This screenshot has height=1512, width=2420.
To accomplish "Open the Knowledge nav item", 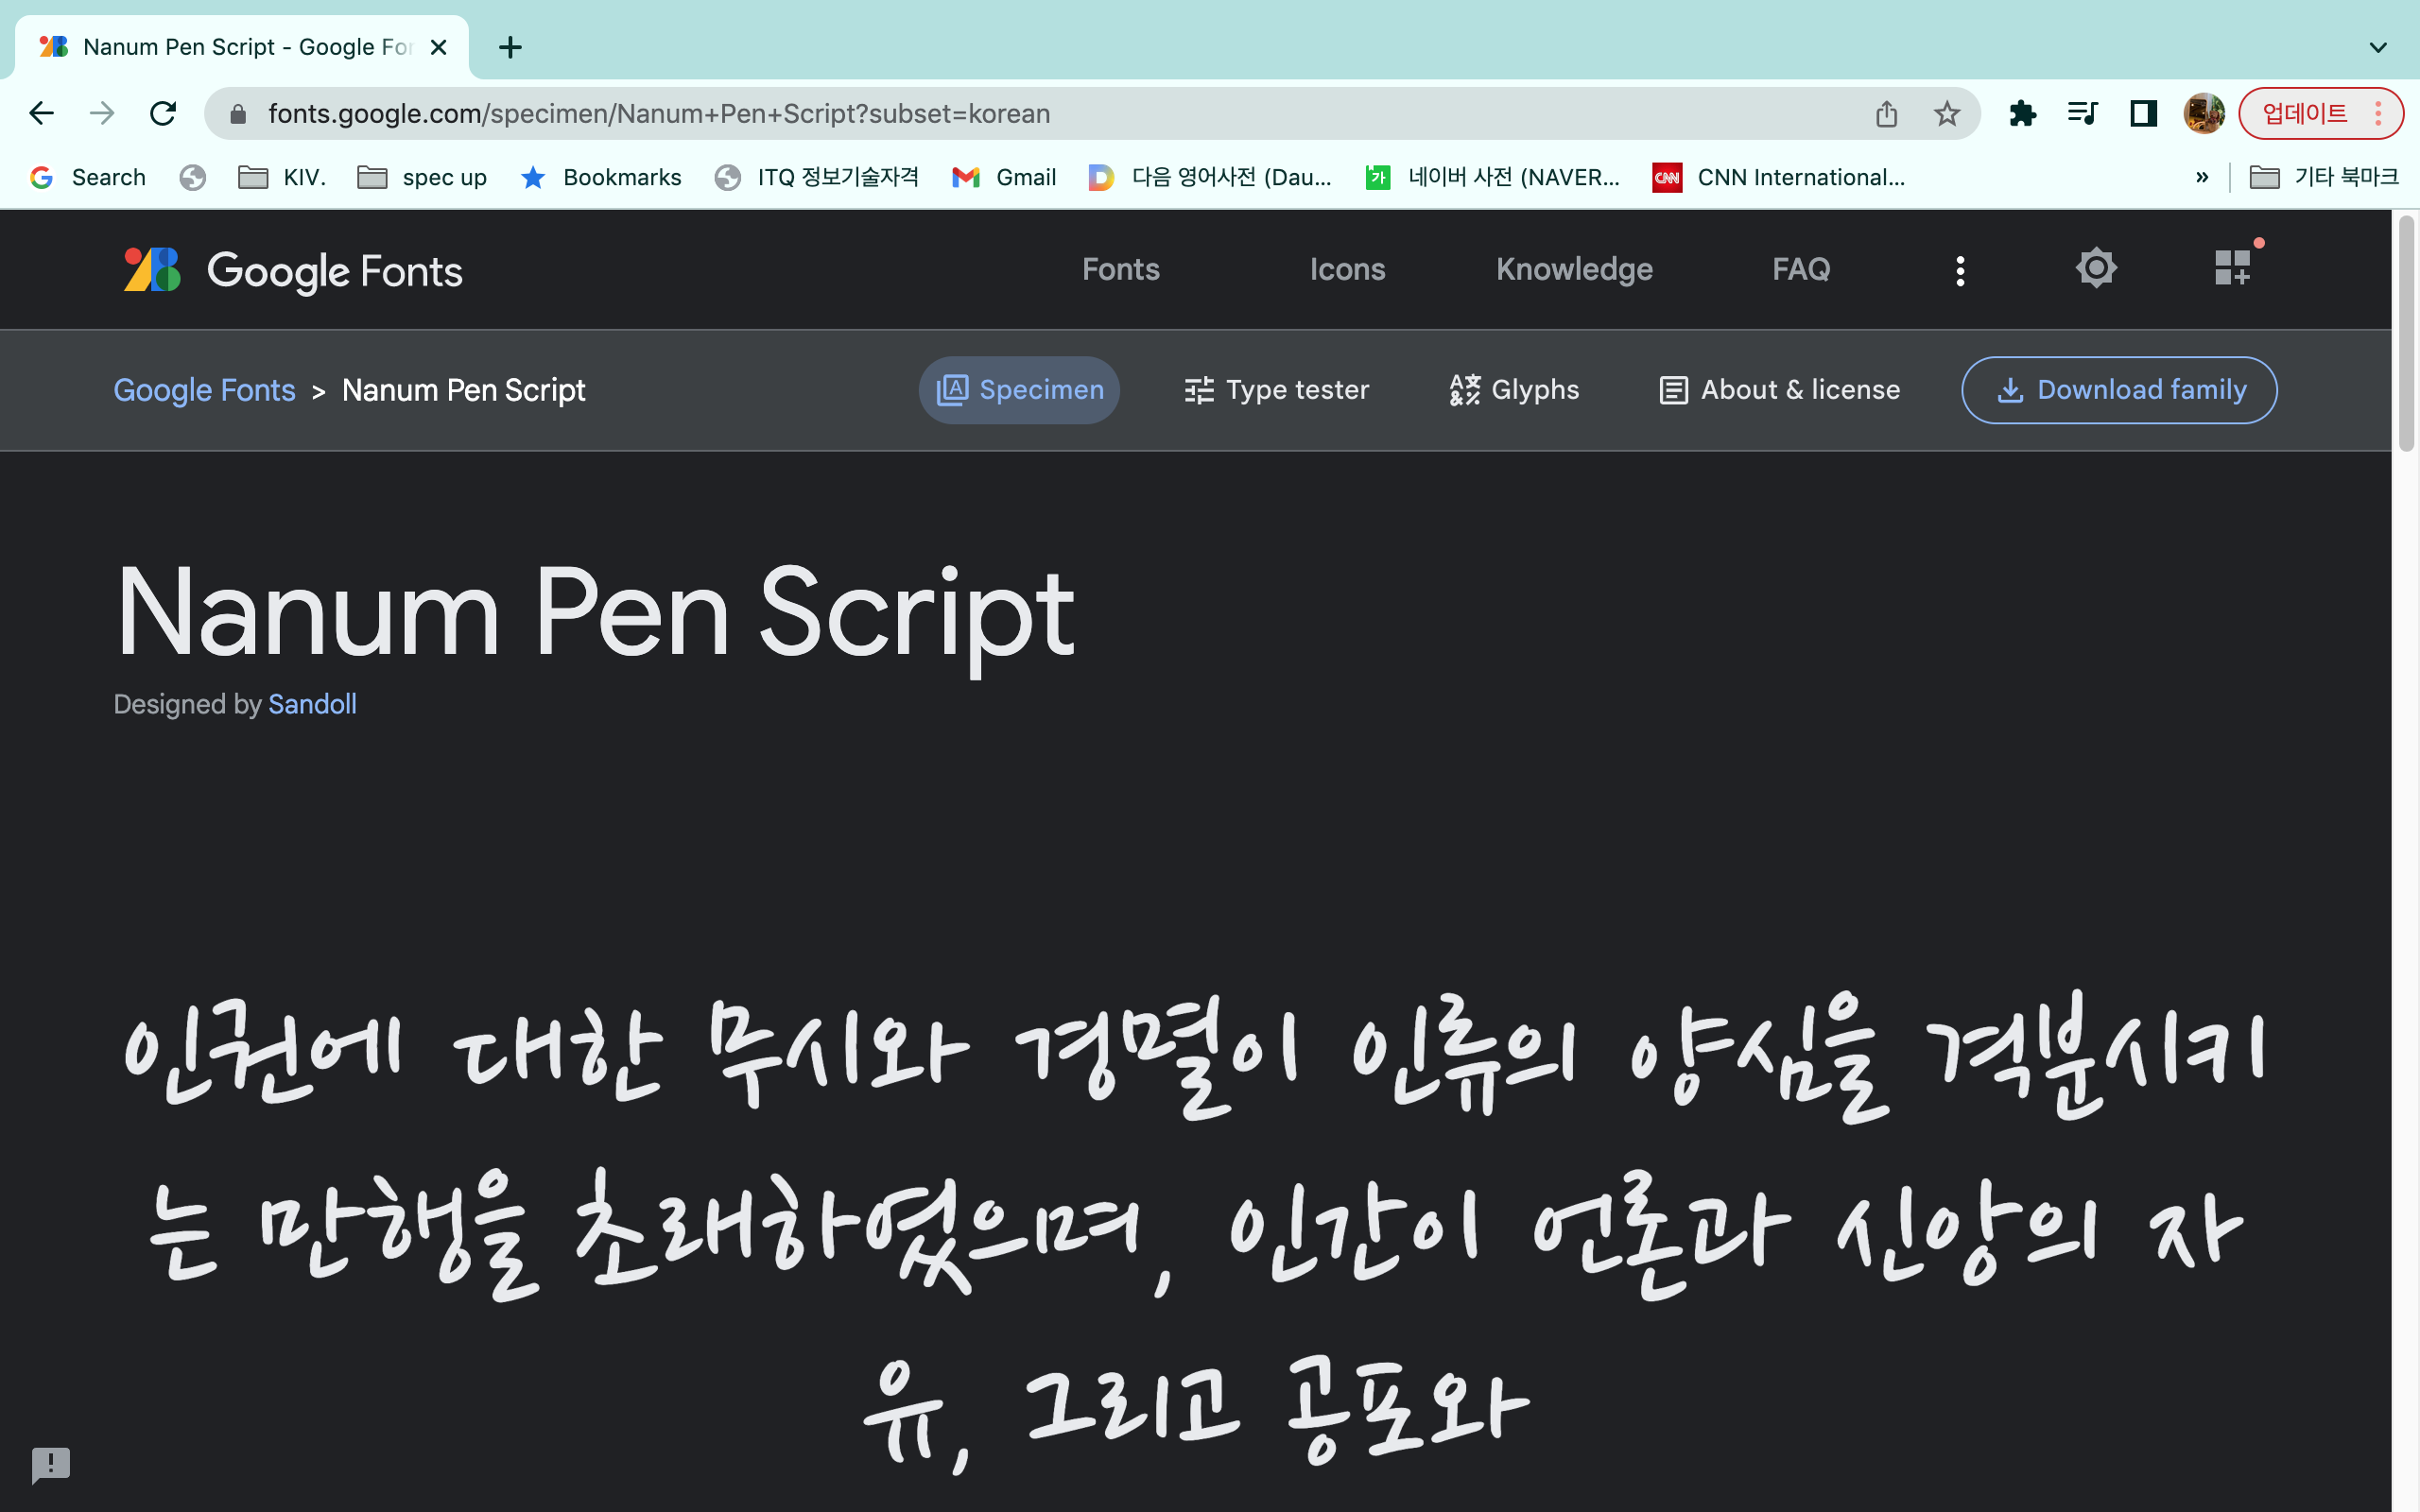I will [1574, 269].
